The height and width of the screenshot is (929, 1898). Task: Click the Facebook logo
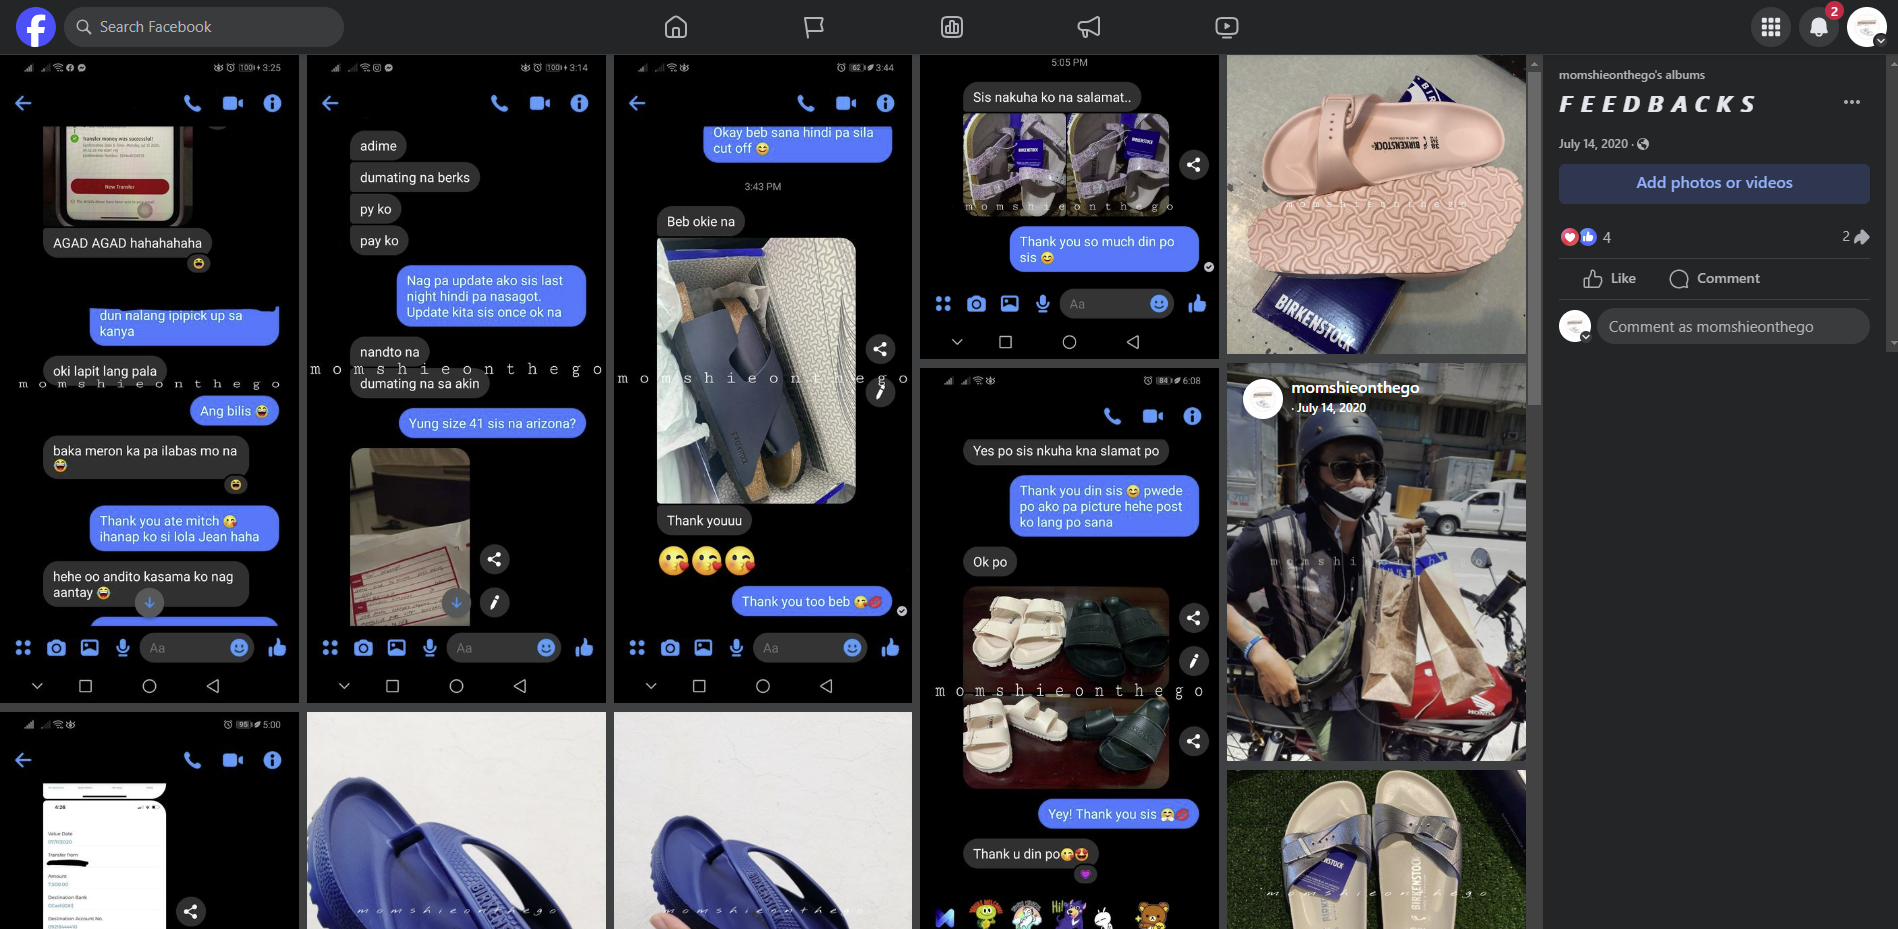coord(36,27)
